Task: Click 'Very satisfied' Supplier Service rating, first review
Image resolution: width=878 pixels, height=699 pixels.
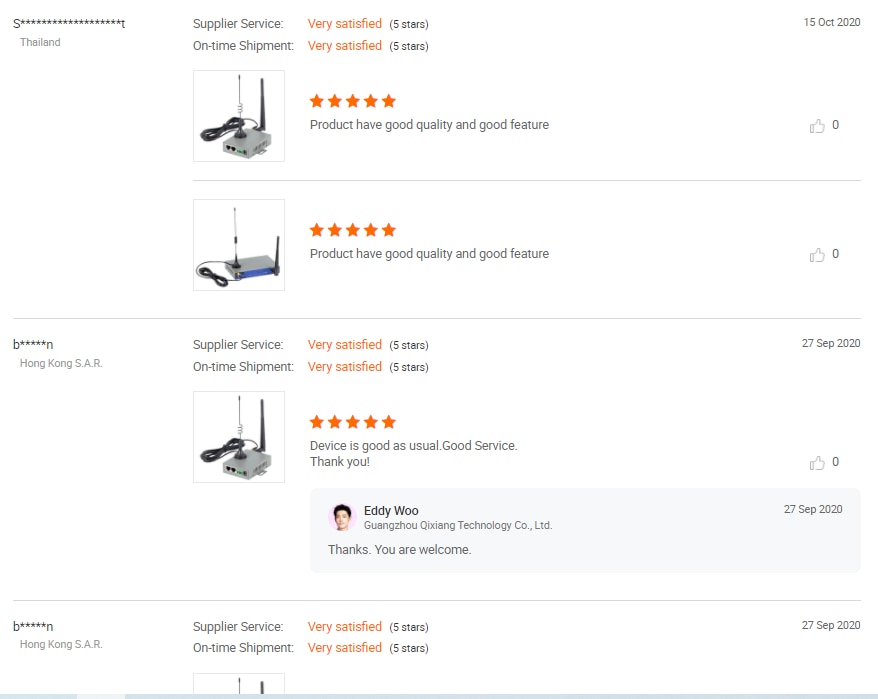Action: coord(344,24)
